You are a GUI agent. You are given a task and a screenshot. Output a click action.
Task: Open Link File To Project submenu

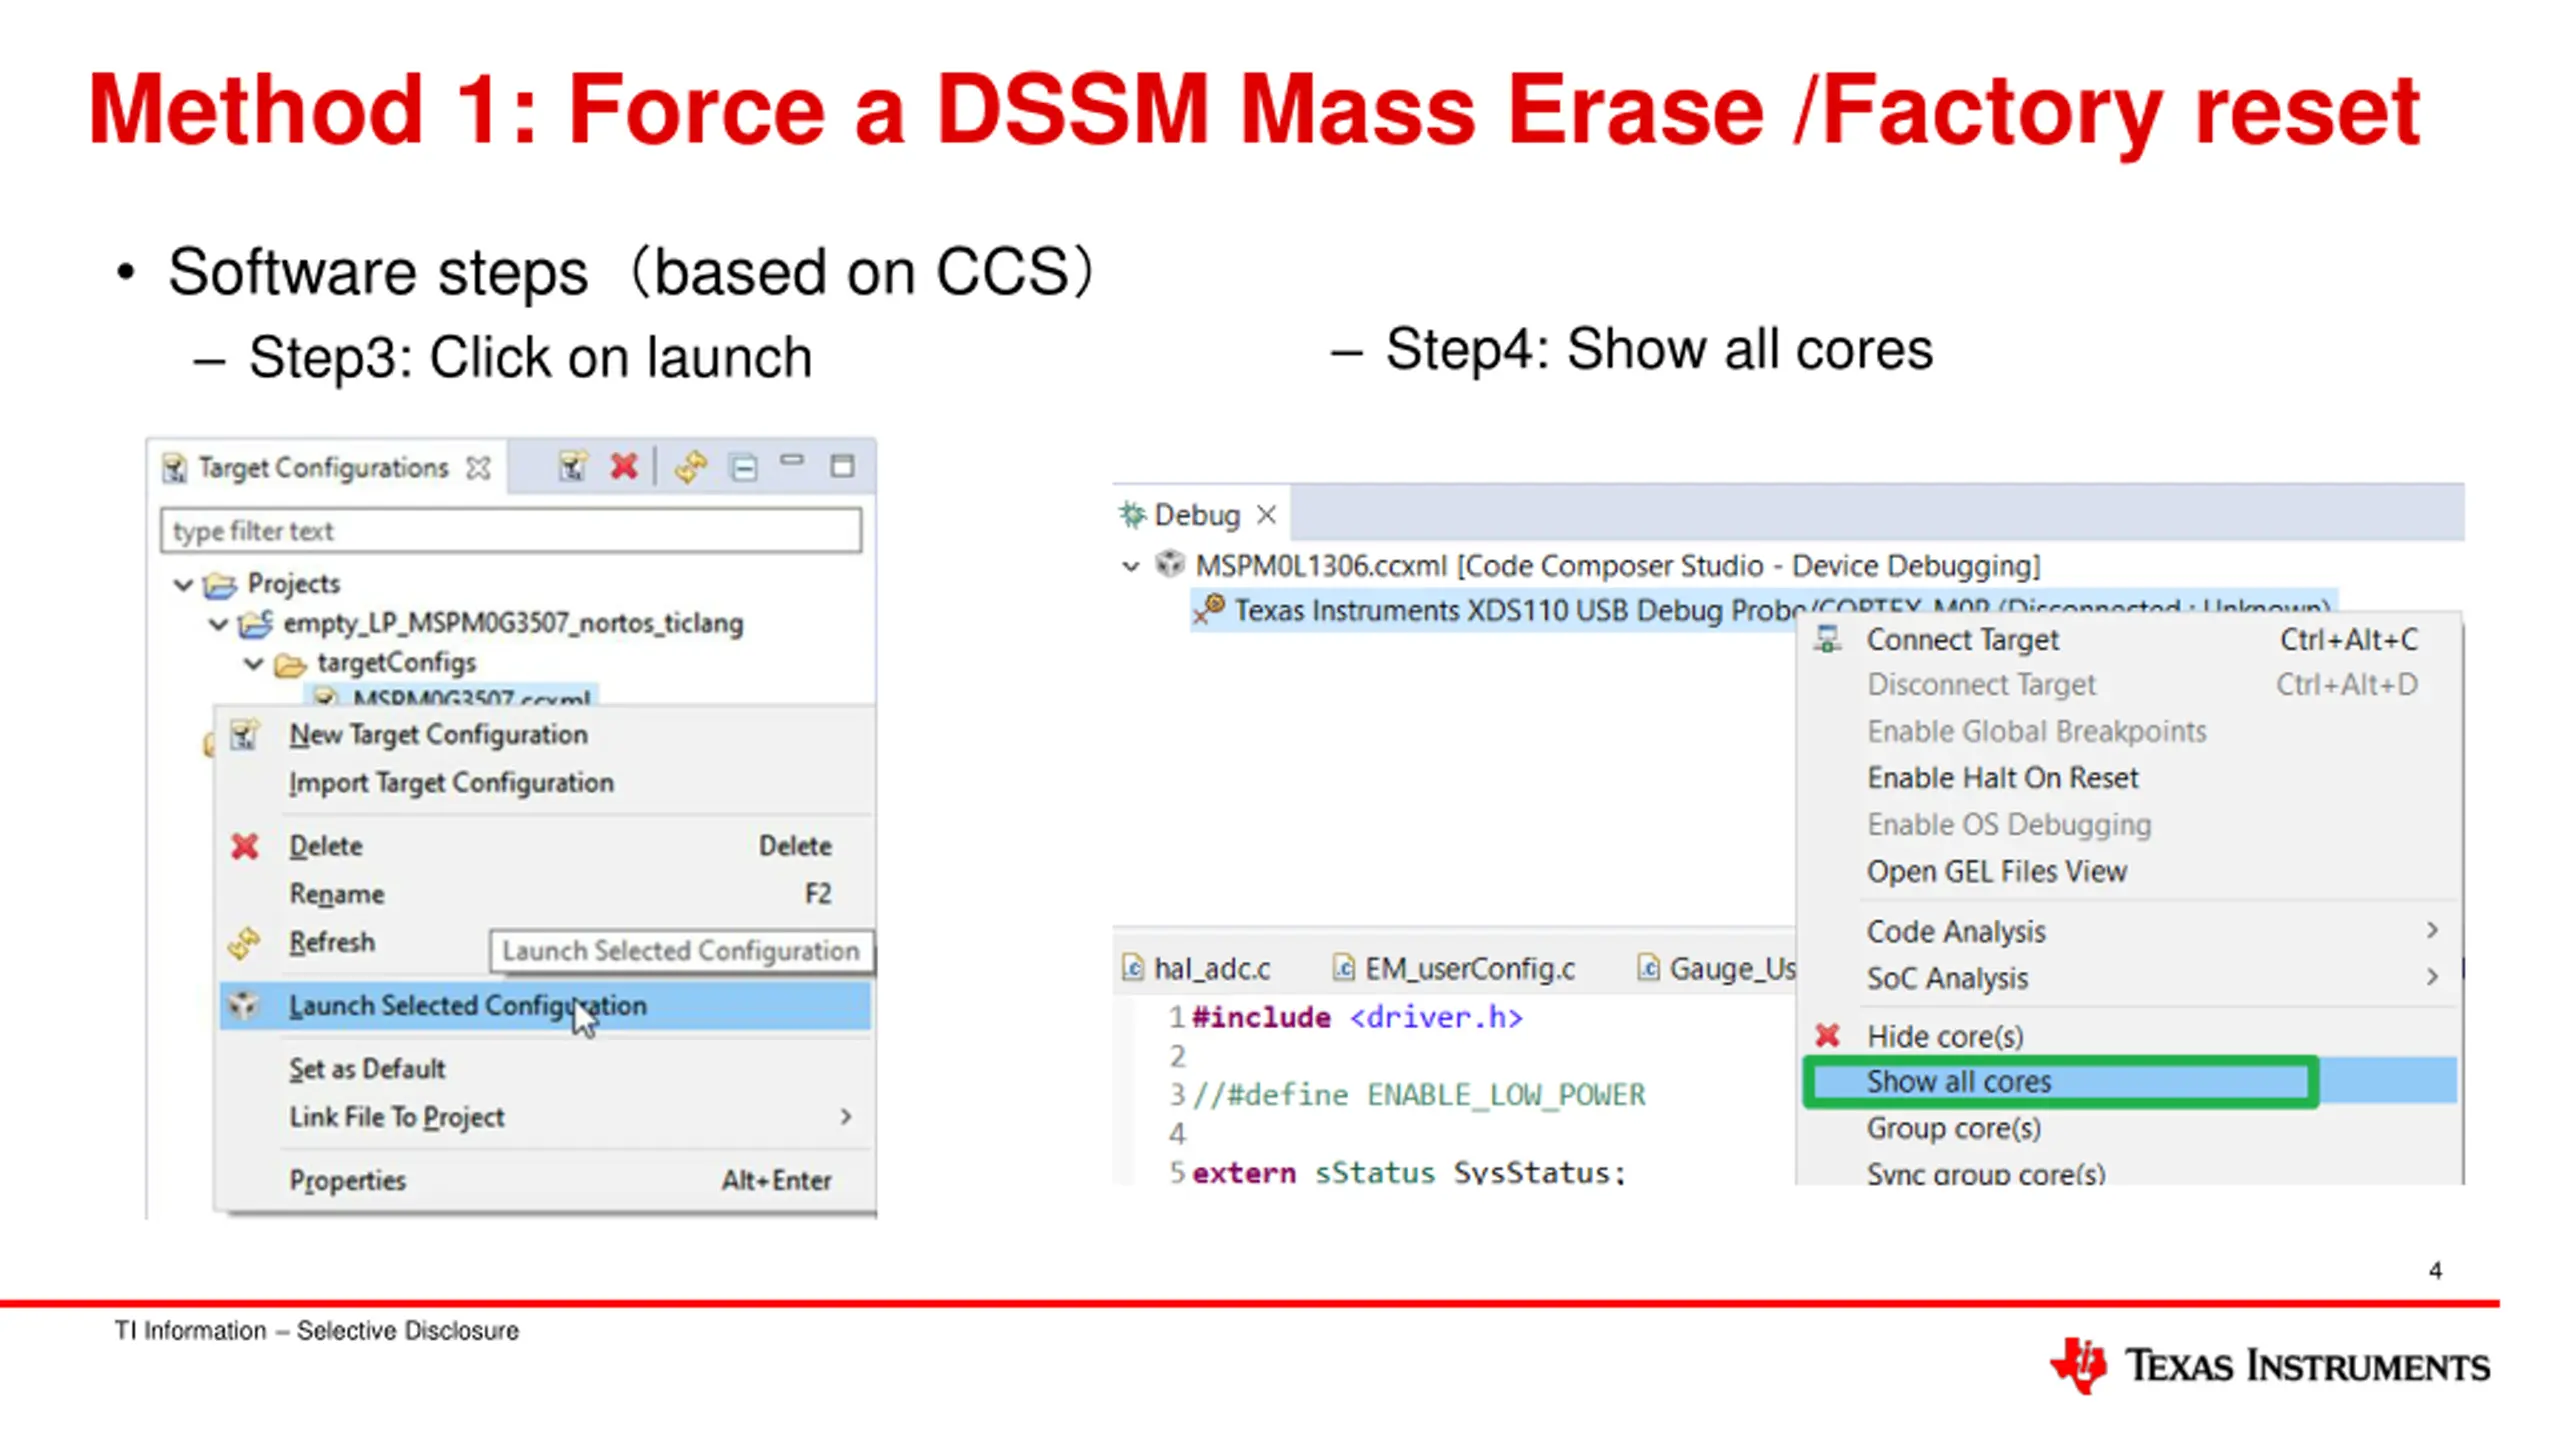(x=545, y=1116)
